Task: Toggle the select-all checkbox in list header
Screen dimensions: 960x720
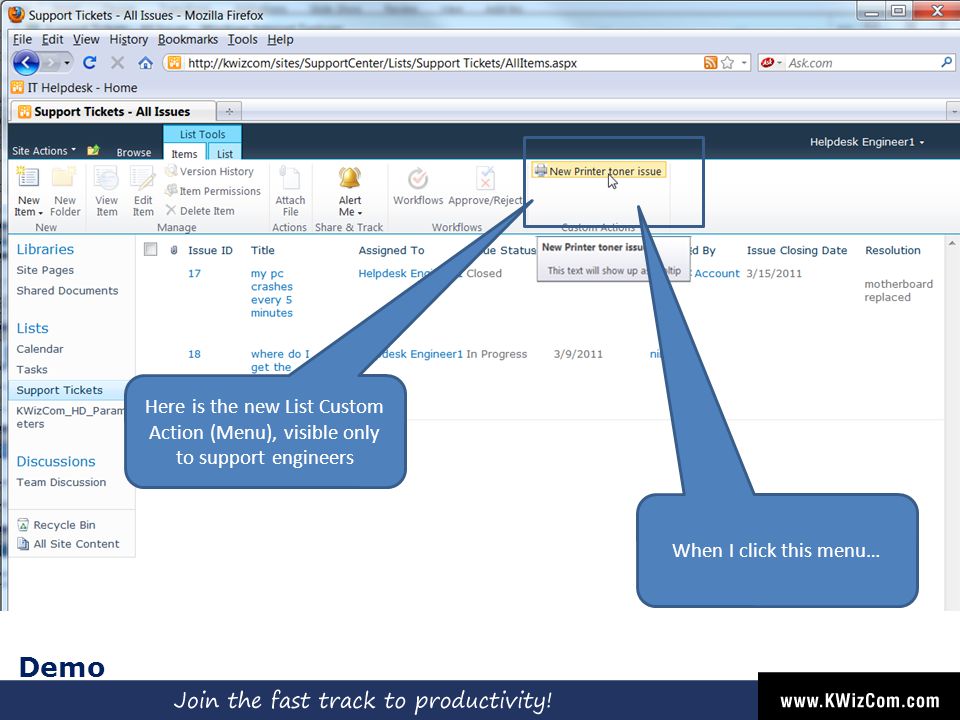Action: pos(151,249)
